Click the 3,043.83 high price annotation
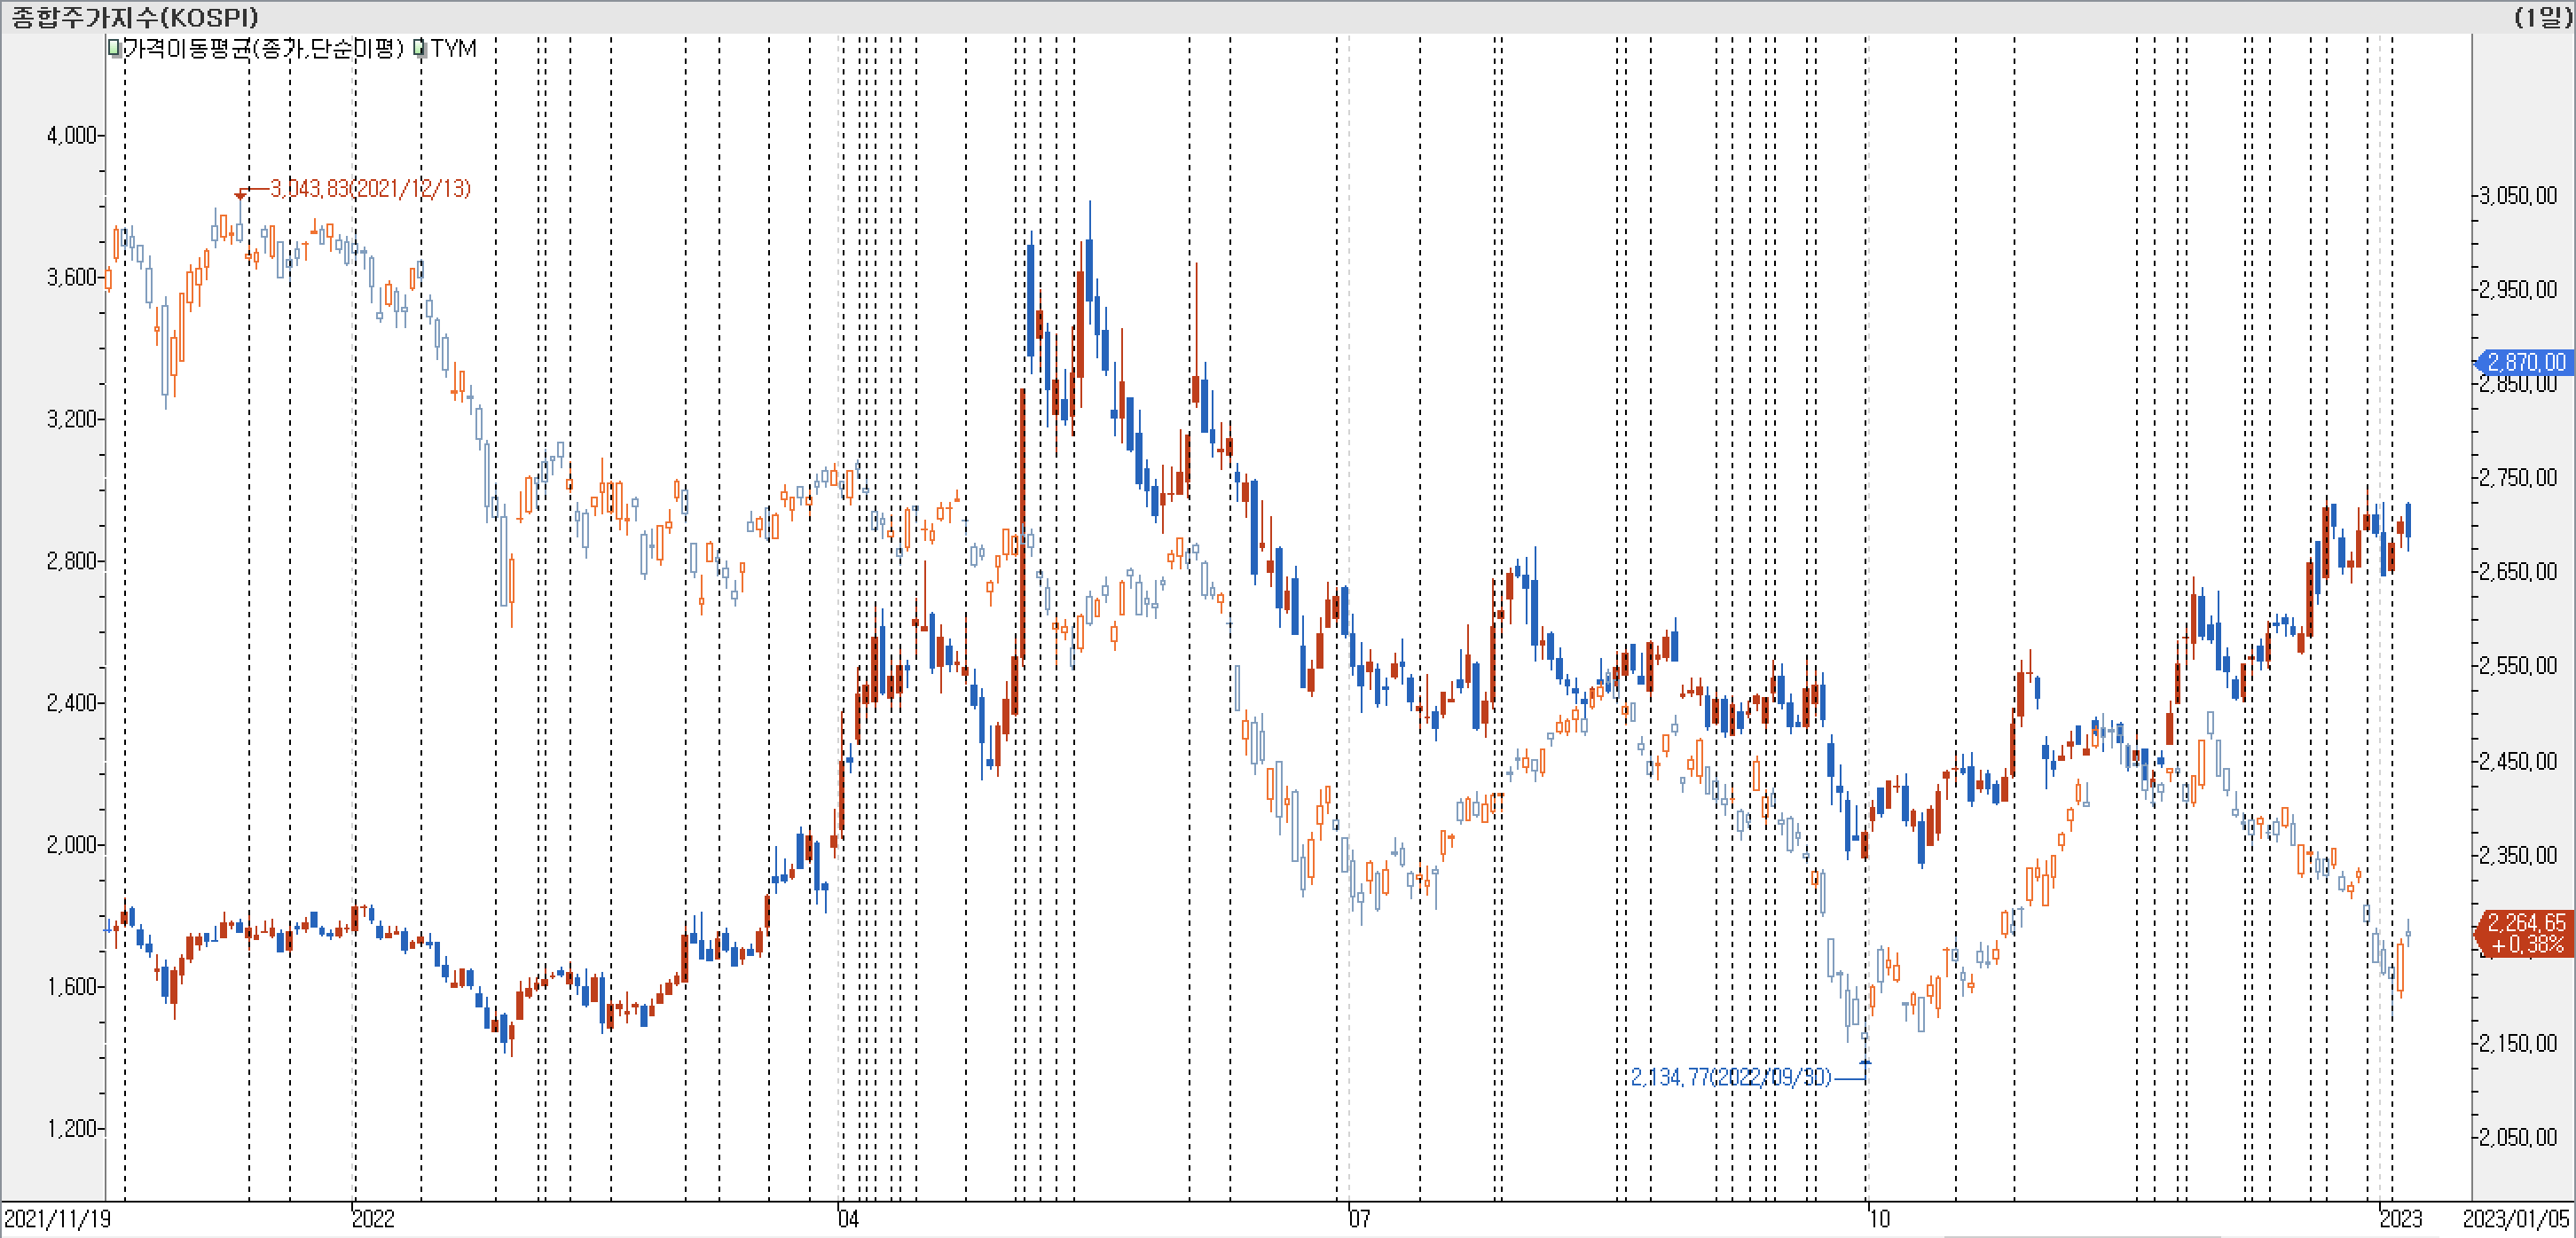This screenshot has height=1238, width=2576. [369, 189]
